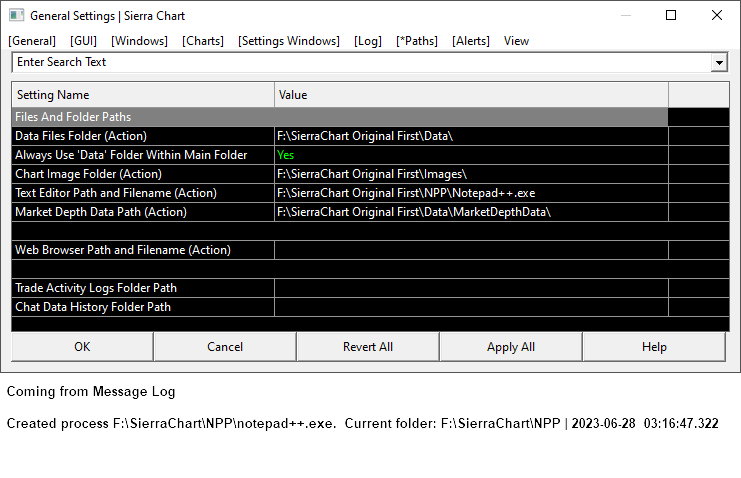The width and height of the screenshot is (741, 478).
Task: Click Chat Data History Folder Path setting
Action: coord(143,307)
